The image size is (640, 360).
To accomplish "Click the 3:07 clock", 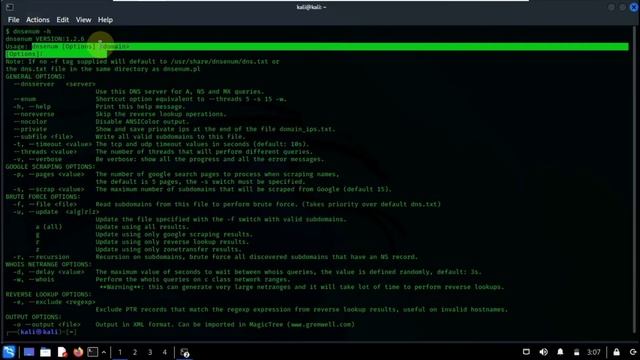I will pos(593,352).
